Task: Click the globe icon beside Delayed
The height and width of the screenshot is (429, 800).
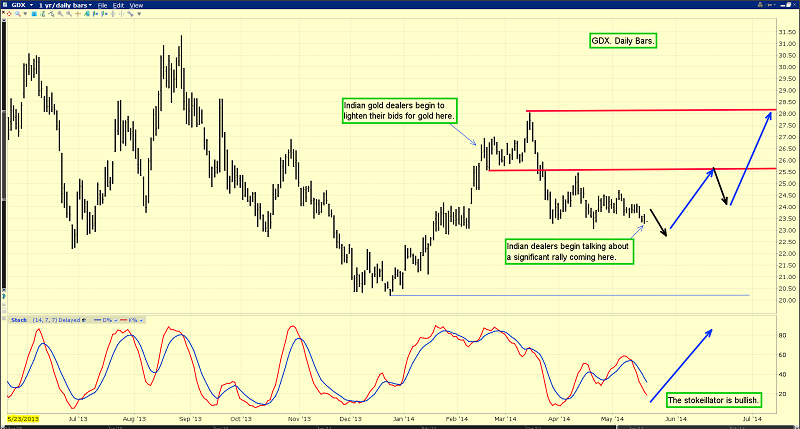Action: pos(84,320)
